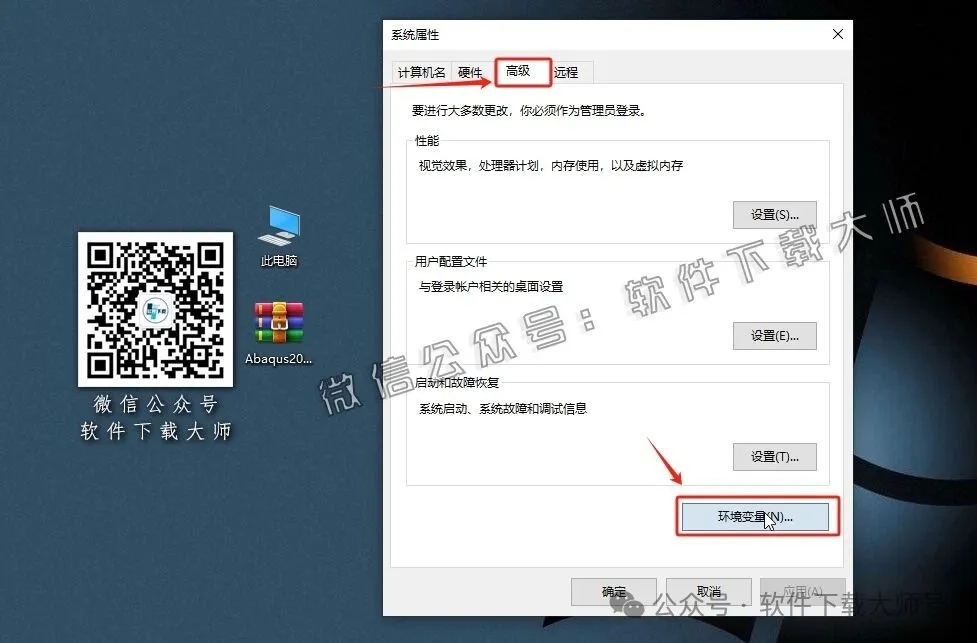Open the 环境变量(N) dialog
977x643 pixels.
coord(756,516)
